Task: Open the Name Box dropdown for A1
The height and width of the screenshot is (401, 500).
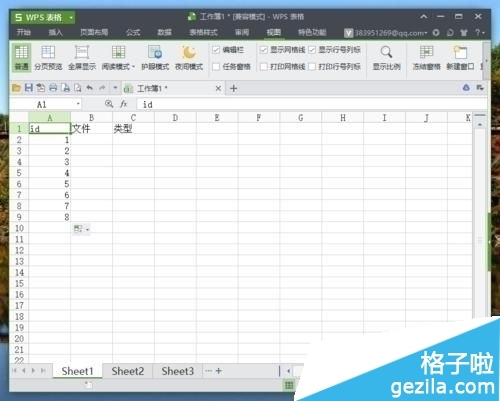Action: 78,104
